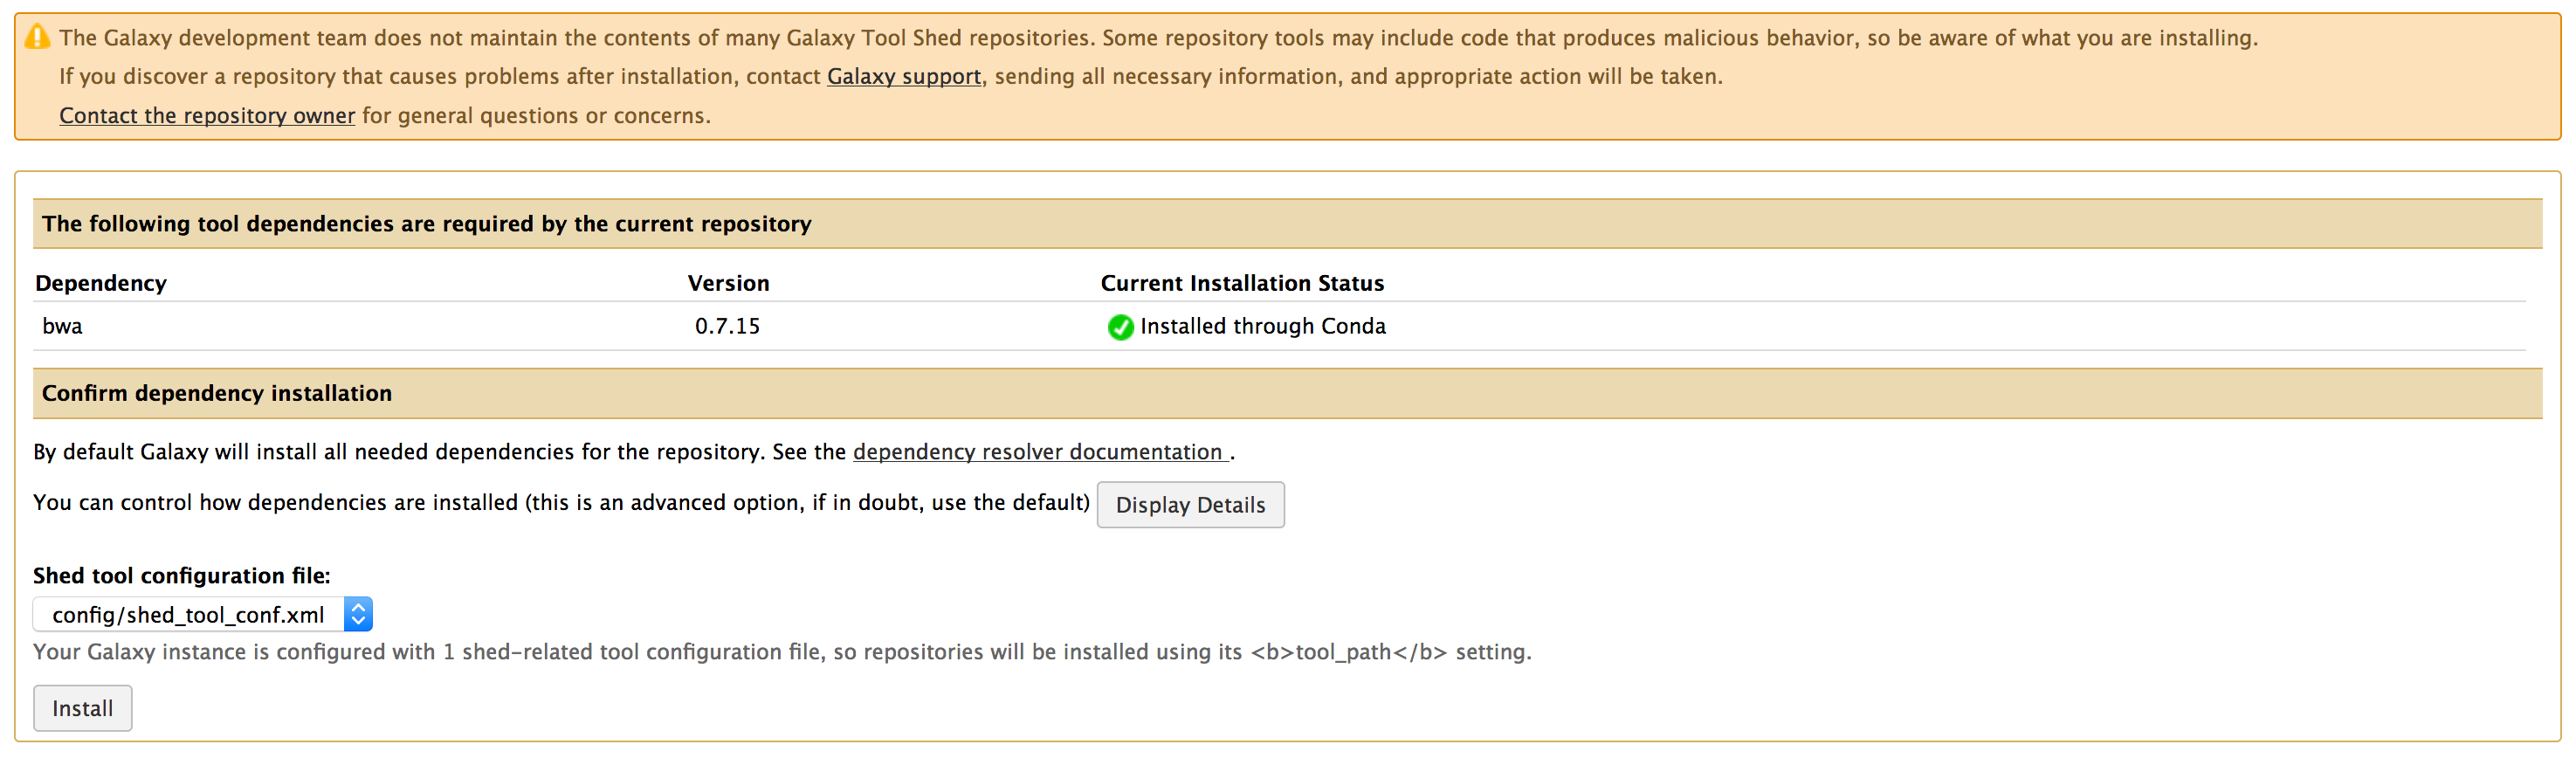
Task: Click the tool_path setting help text
Action: [781, 652]
